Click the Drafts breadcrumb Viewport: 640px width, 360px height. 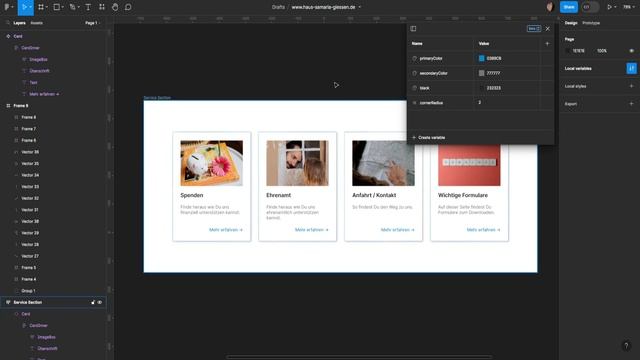click(x=278, y=7)
